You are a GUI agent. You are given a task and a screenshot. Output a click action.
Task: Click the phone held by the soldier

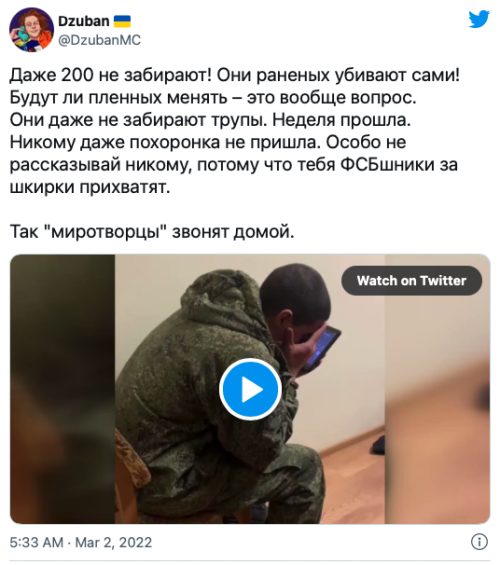click(x=321, y=348)
